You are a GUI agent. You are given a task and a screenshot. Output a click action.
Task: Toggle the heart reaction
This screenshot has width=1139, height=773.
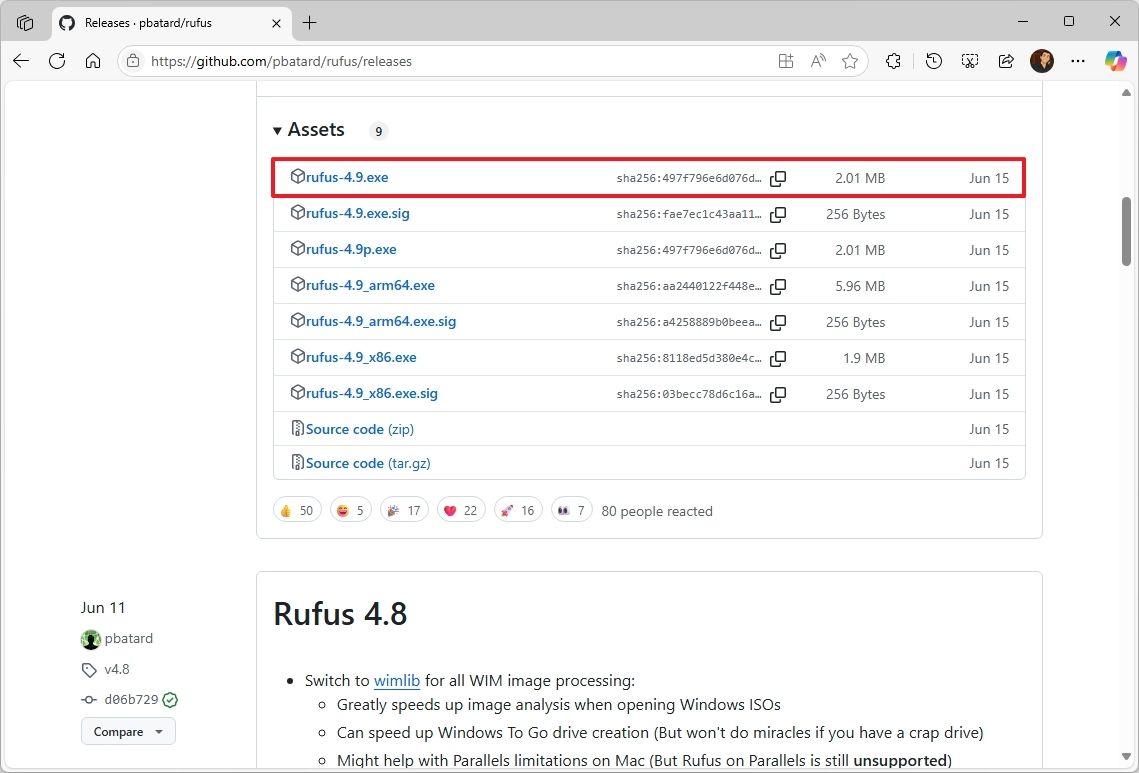point(461,509)
